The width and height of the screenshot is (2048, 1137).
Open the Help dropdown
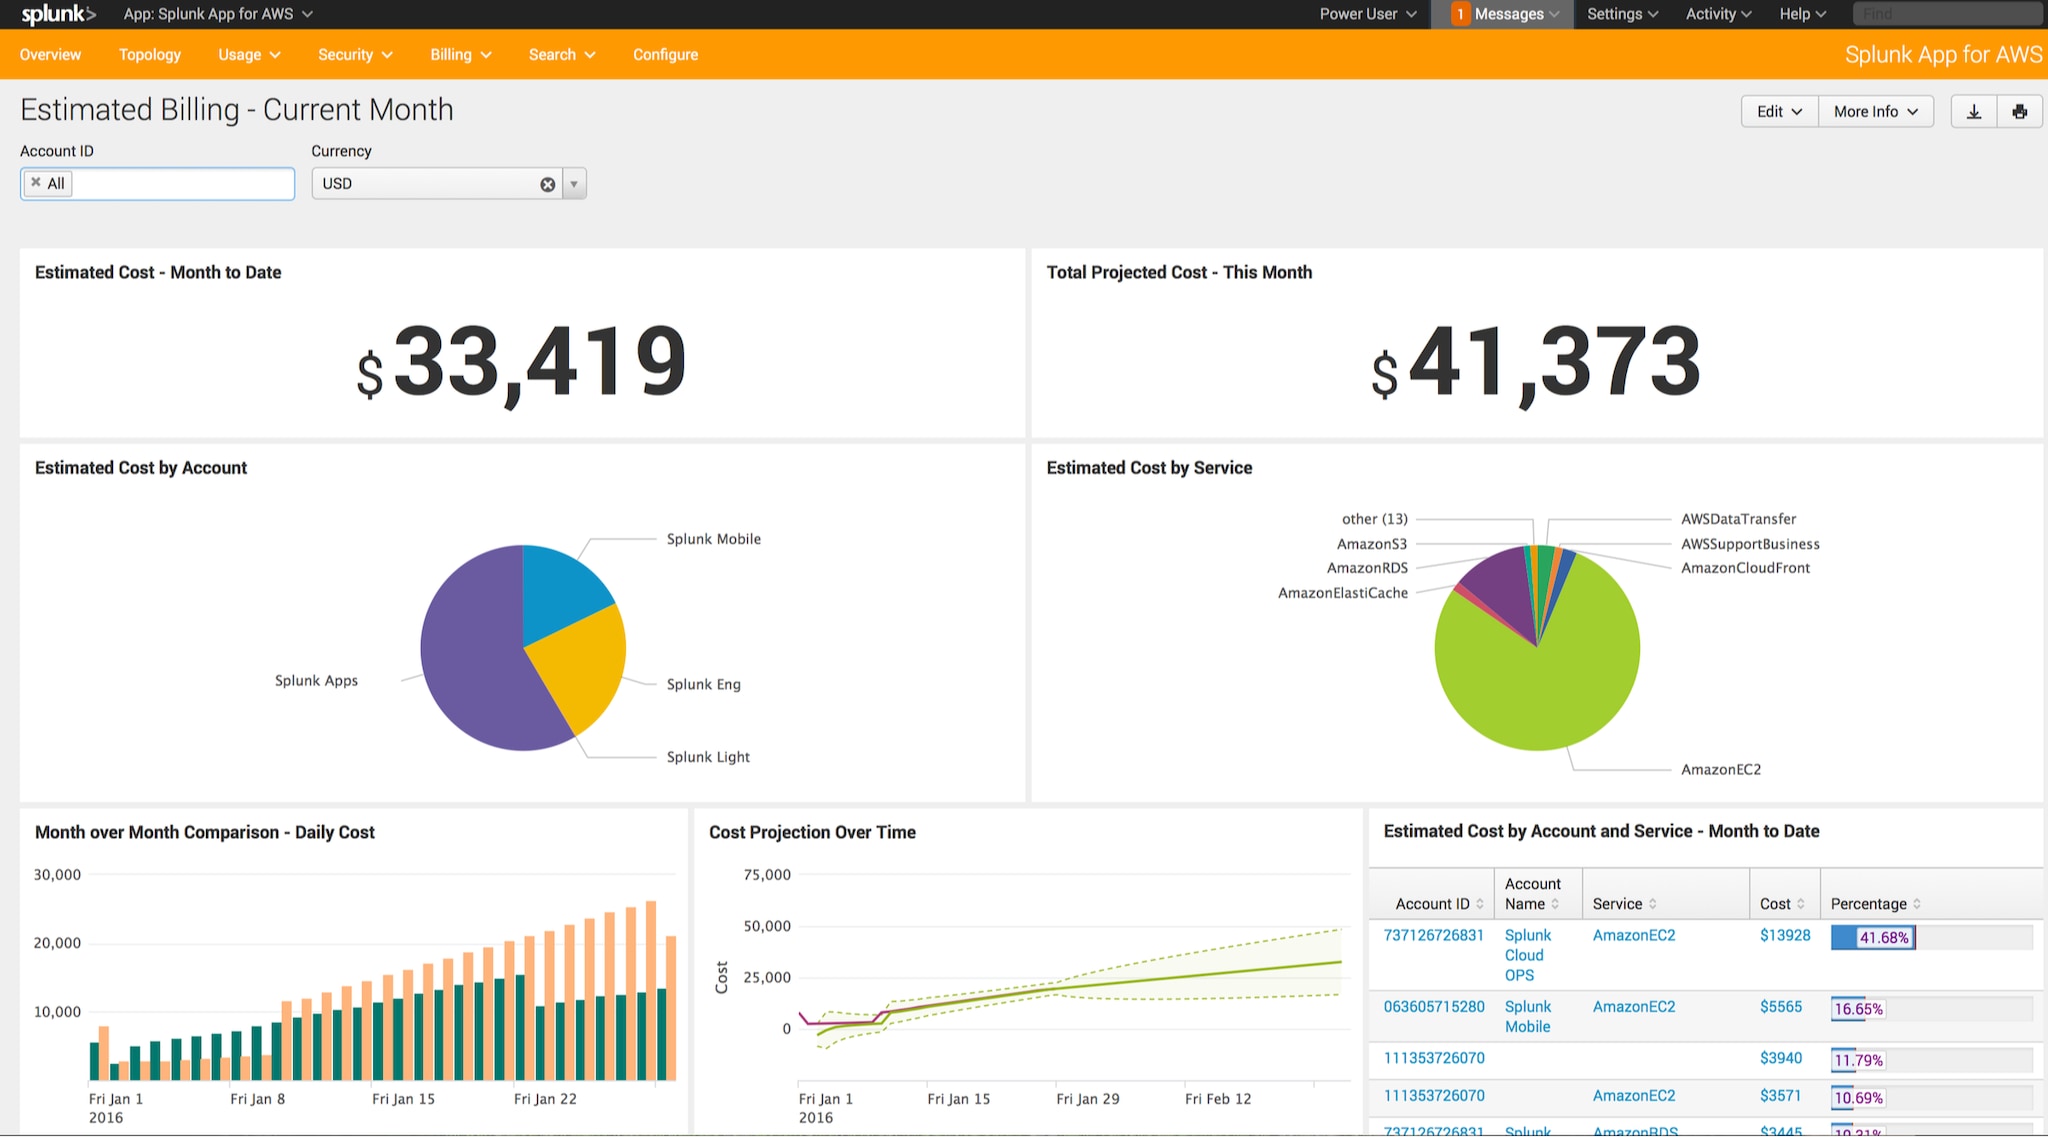[1802, 14]
